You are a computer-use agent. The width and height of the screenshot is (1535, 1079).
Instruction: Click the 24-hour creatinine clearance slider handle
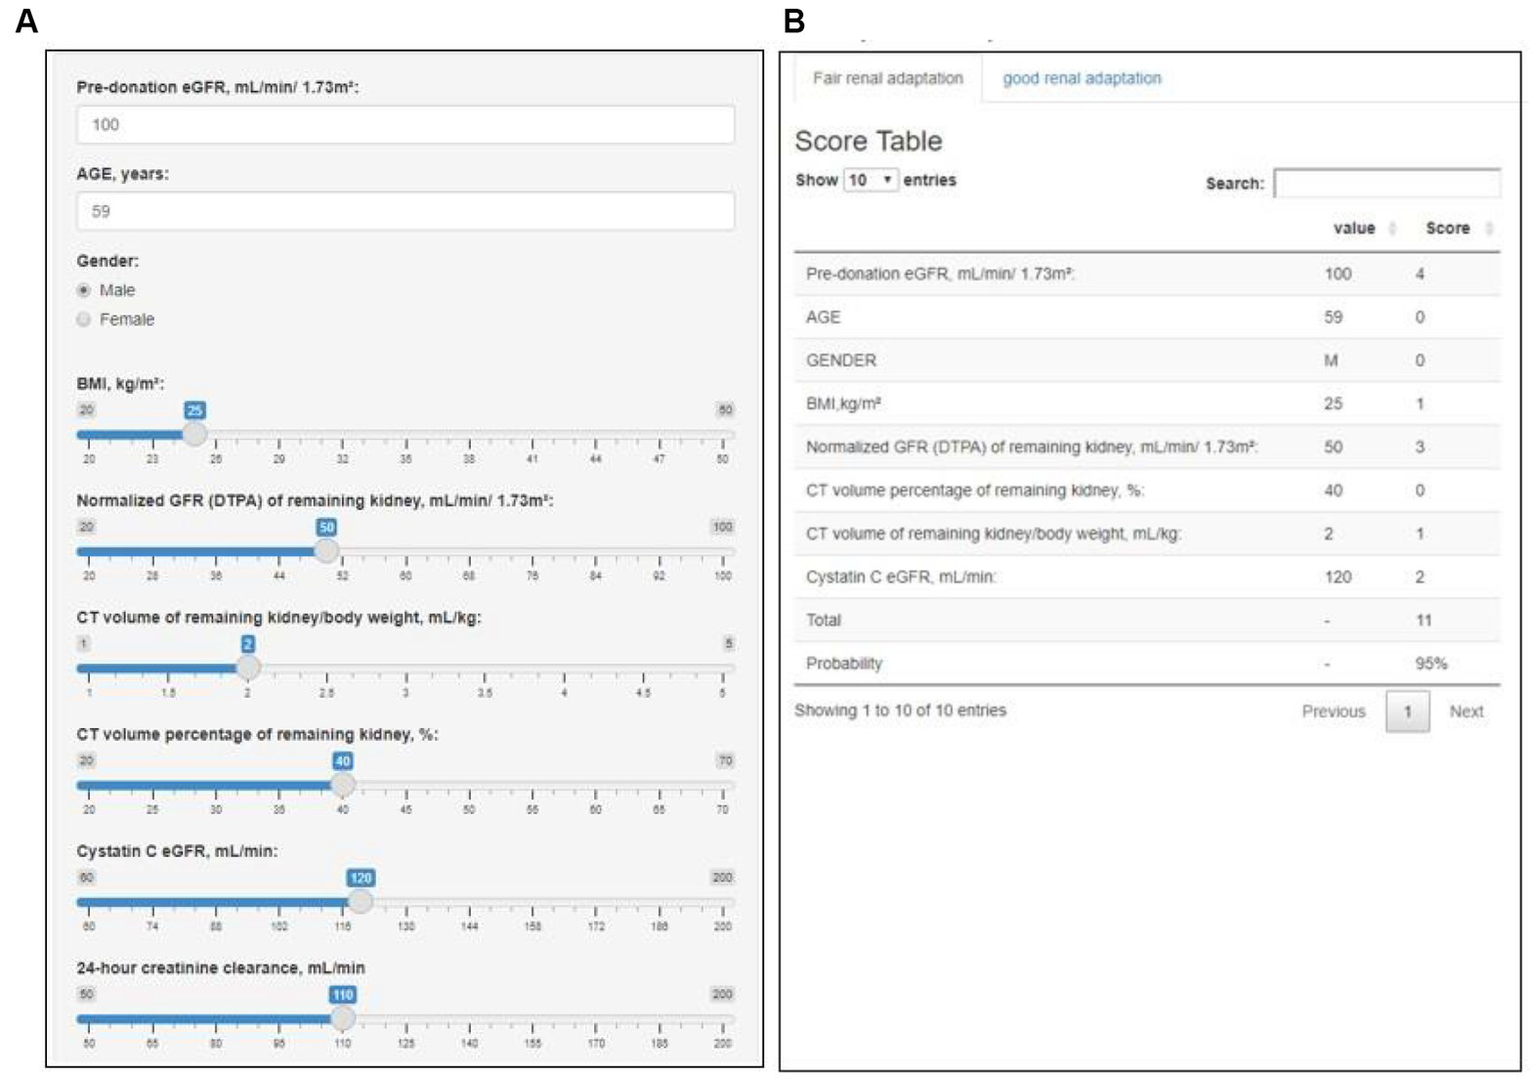click(342, 1018)
